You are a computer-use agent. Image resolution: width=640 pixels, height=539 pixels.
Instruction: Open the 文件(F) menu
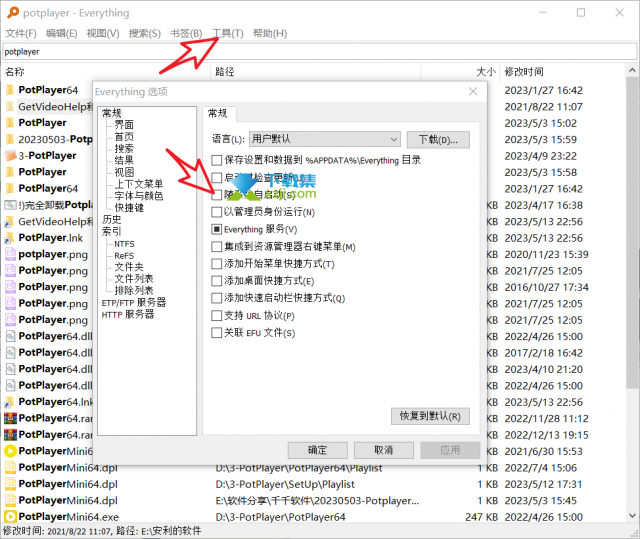(20, 33)
